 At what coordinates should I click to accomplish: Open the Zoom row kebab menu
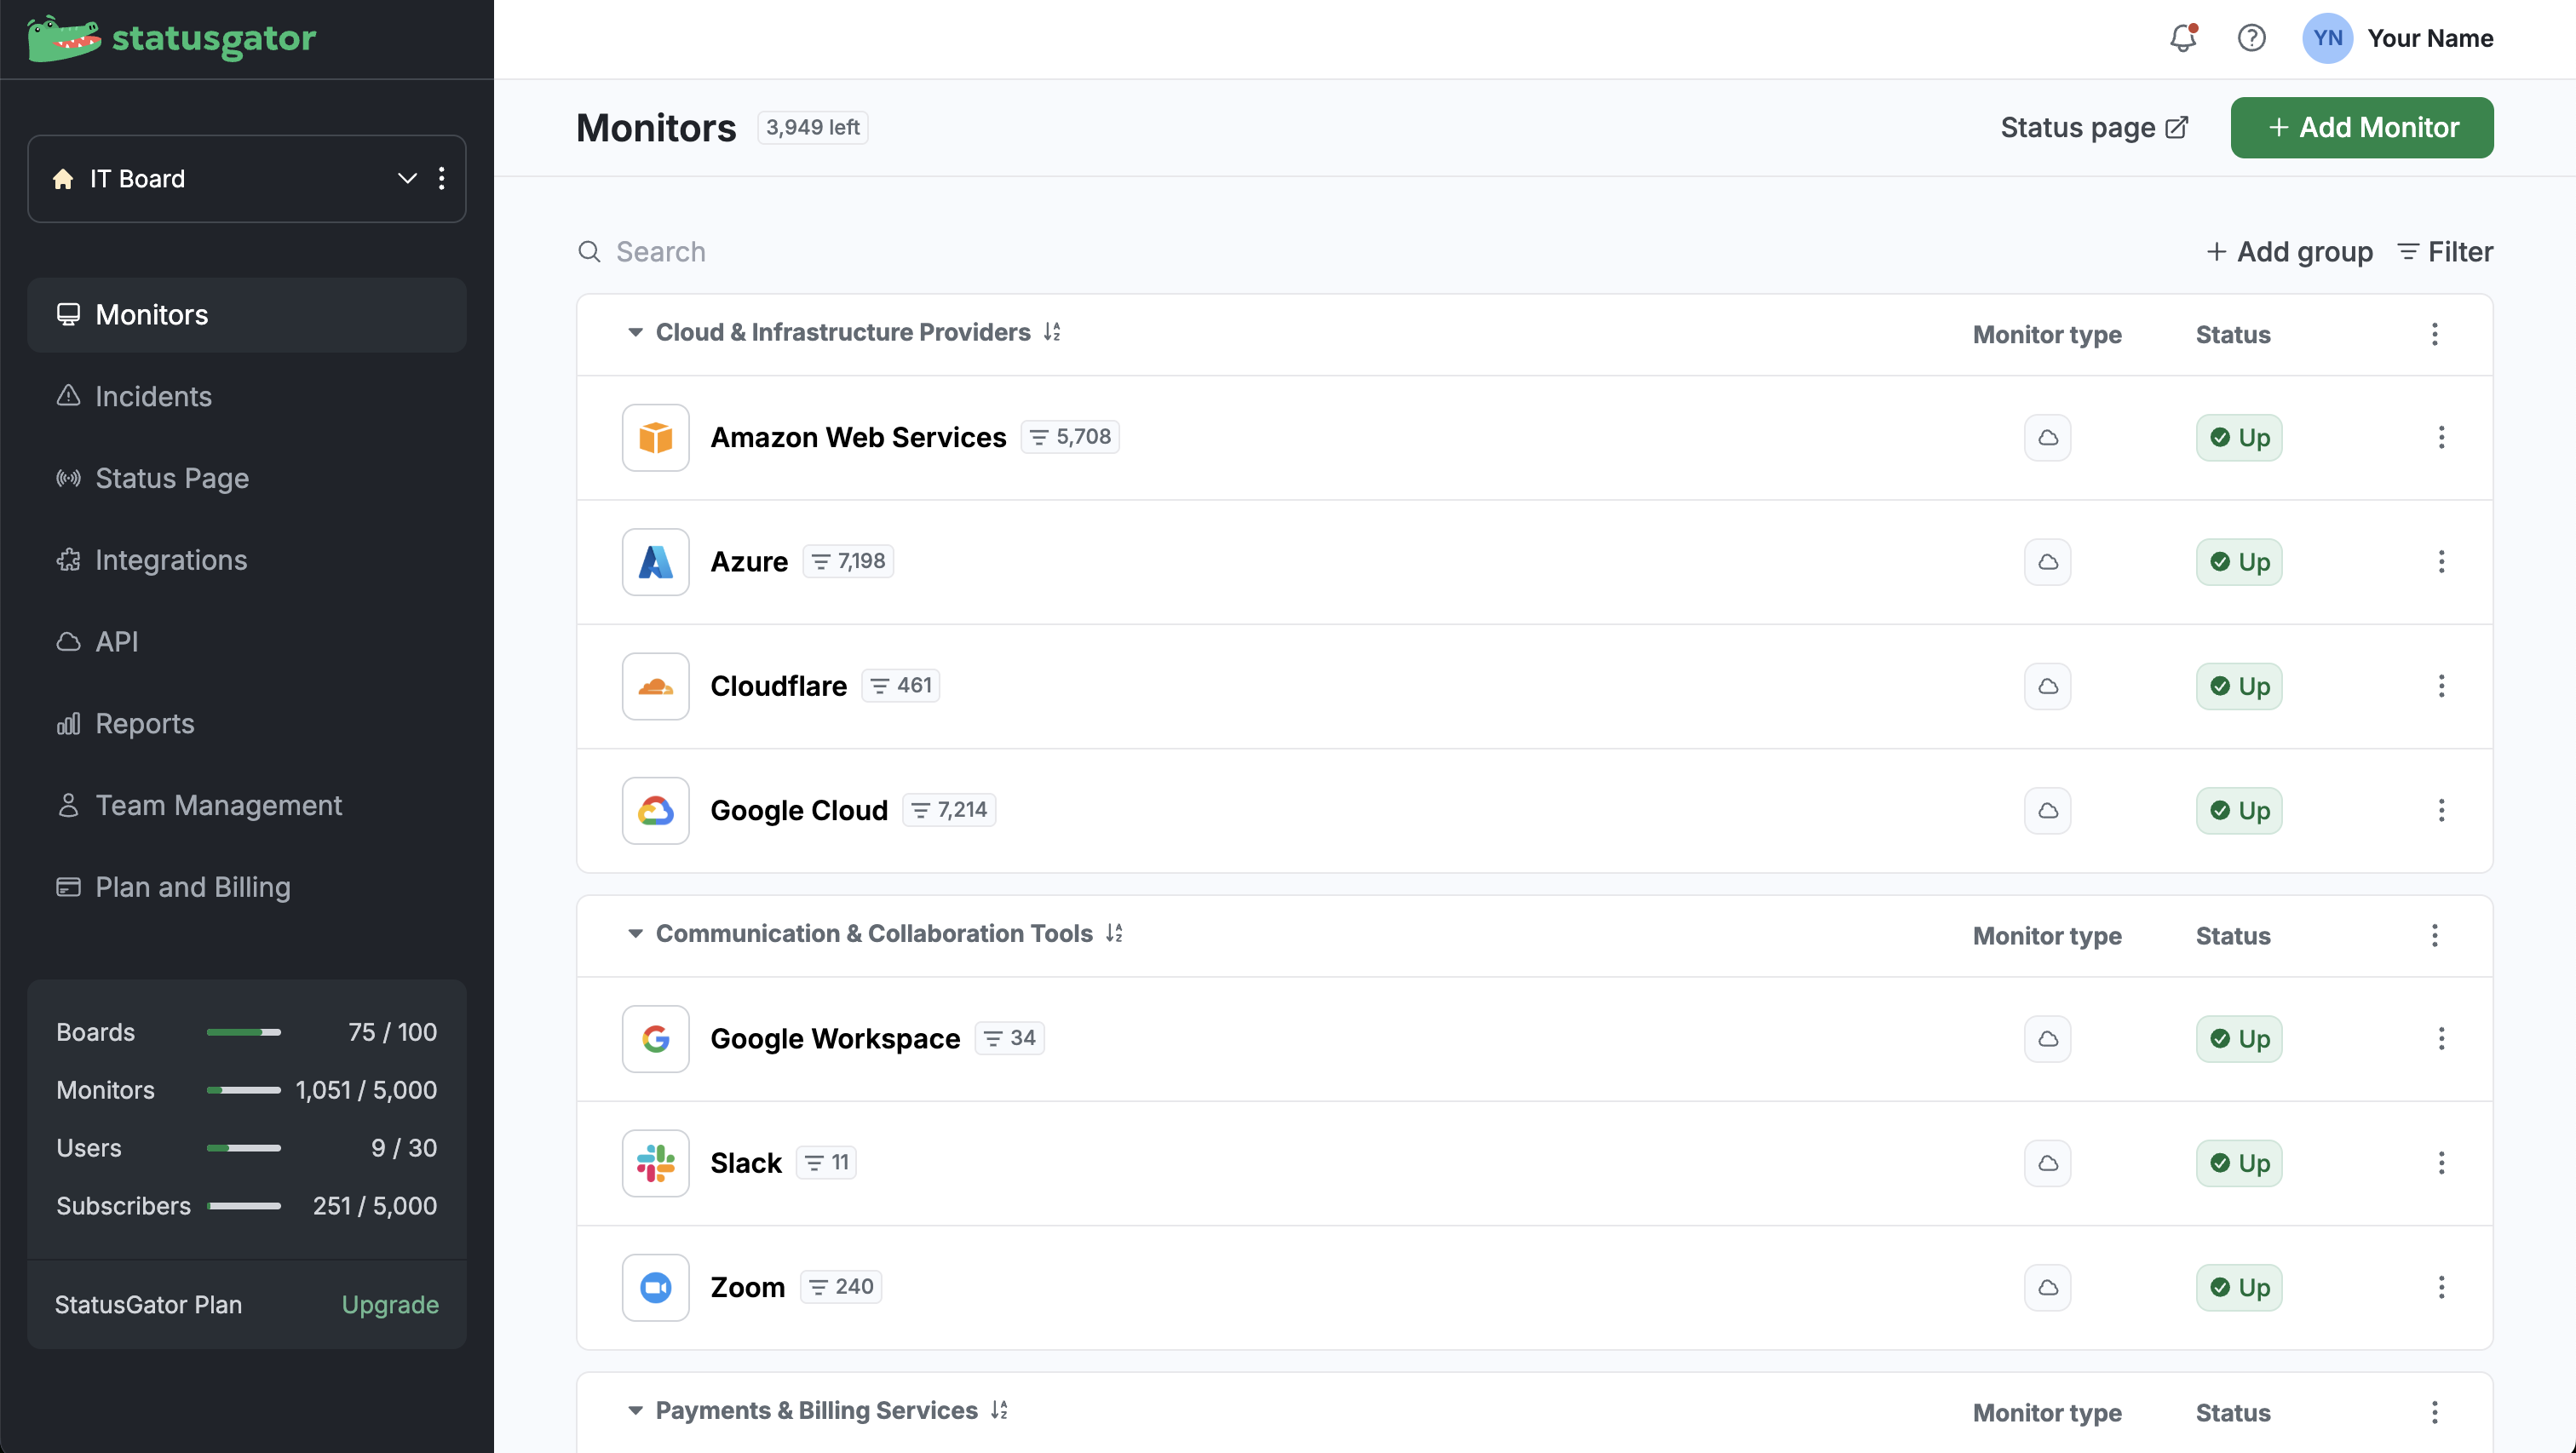(x=2441, y=1287)
